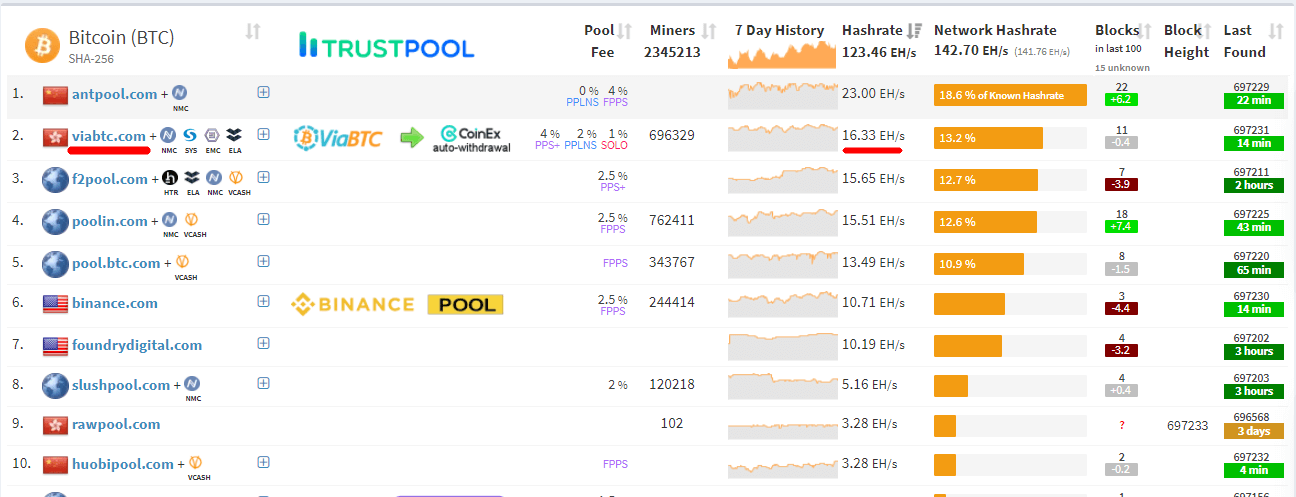Open the rawpool.com link
Screen dimensions: 1296x497
[x=116, y=424]
